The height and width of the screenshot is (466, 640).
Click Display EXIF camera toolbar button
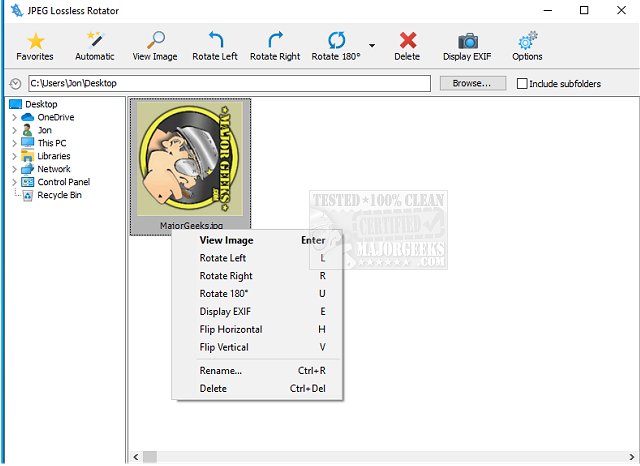click(467, 46)
